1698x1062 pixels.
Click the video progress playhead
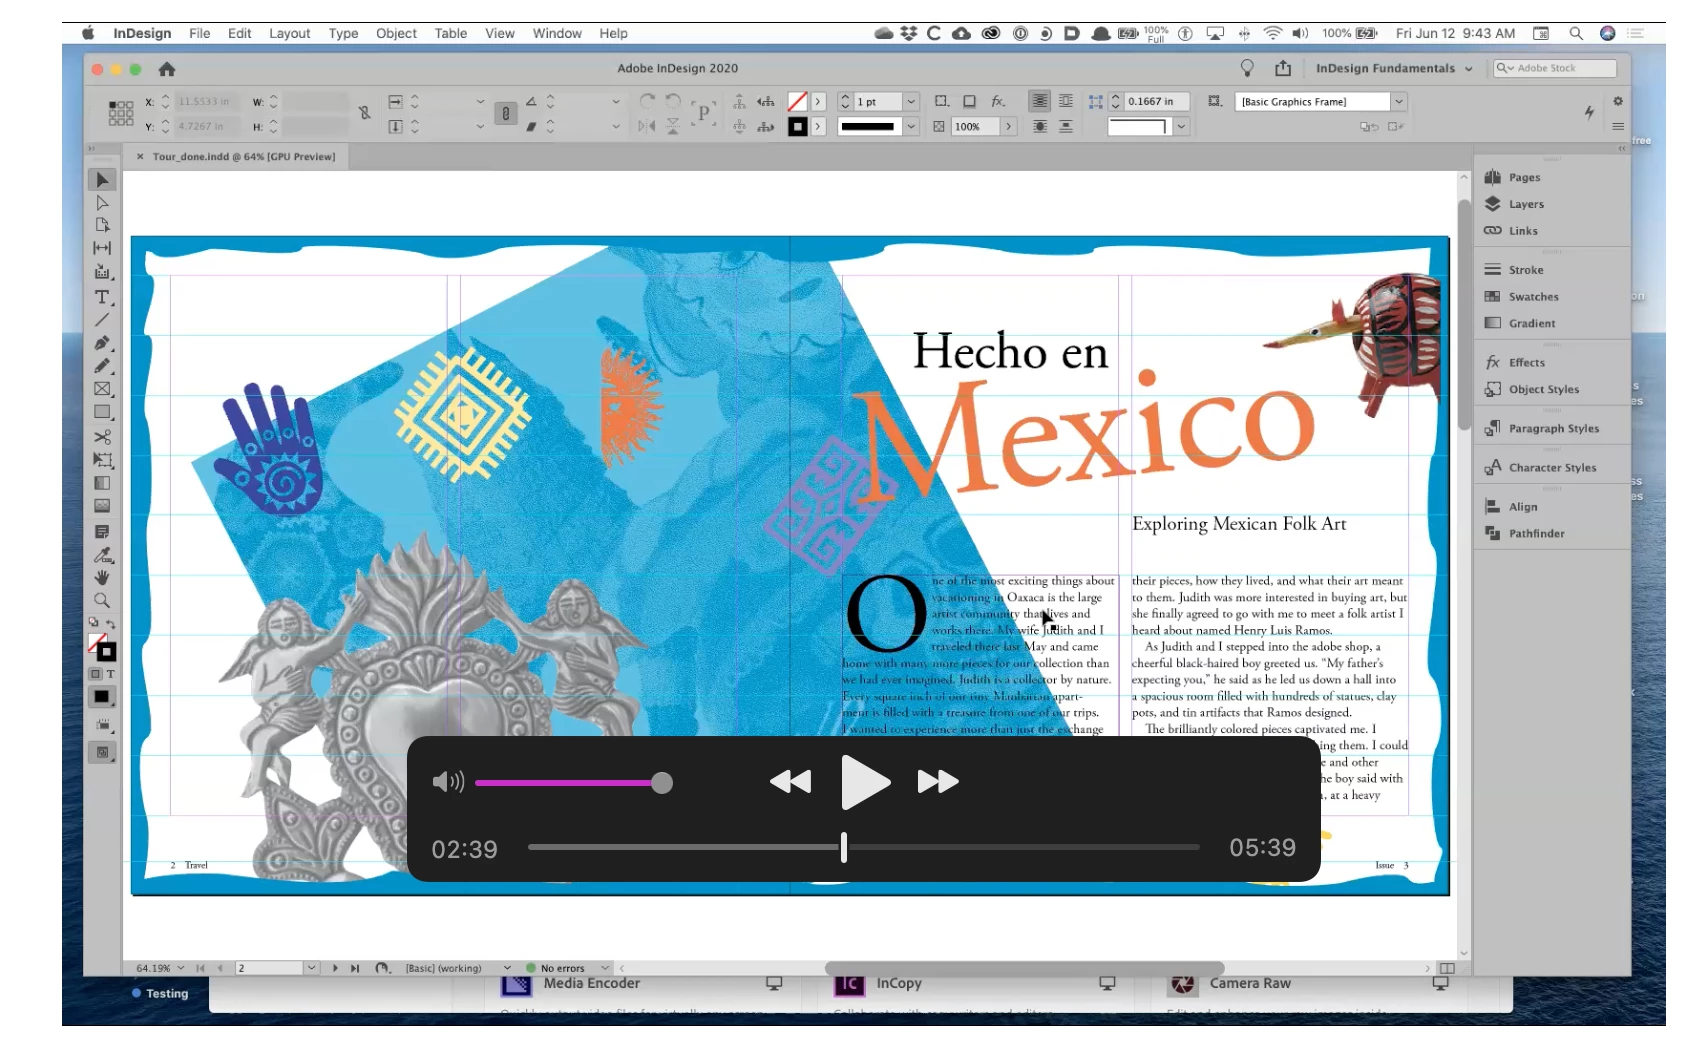(844, 847)
